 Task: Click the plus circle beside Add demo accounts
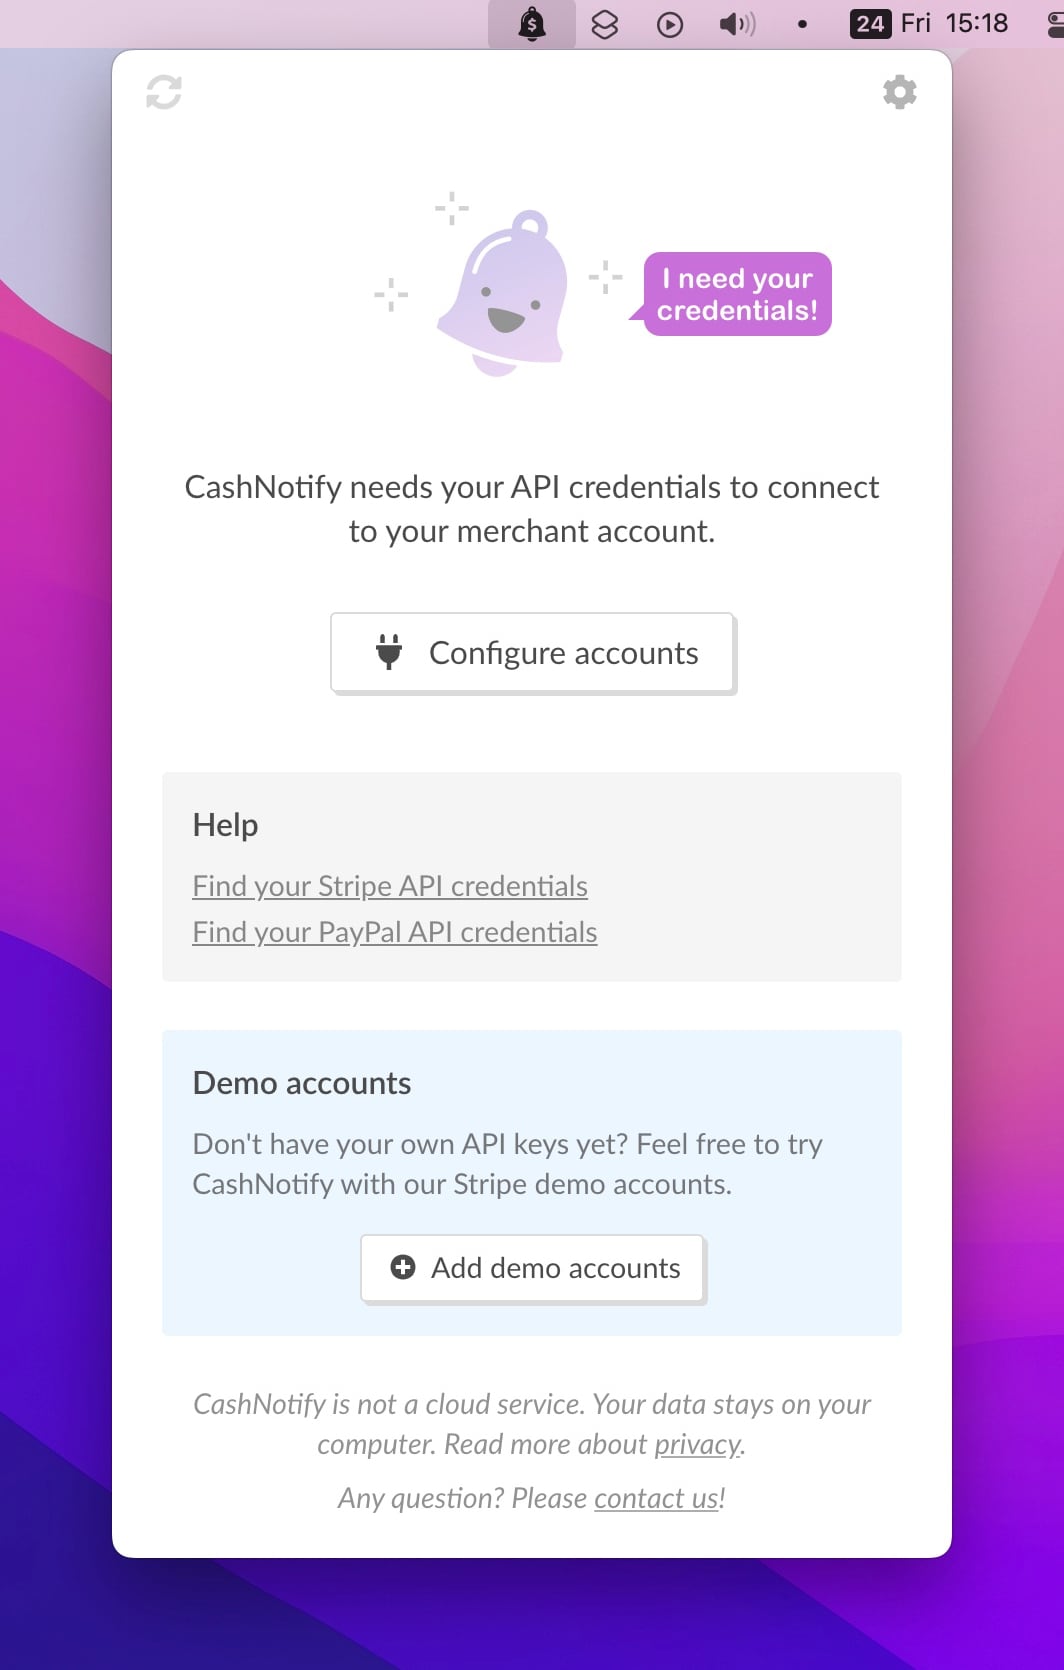tap(403, 1268)
